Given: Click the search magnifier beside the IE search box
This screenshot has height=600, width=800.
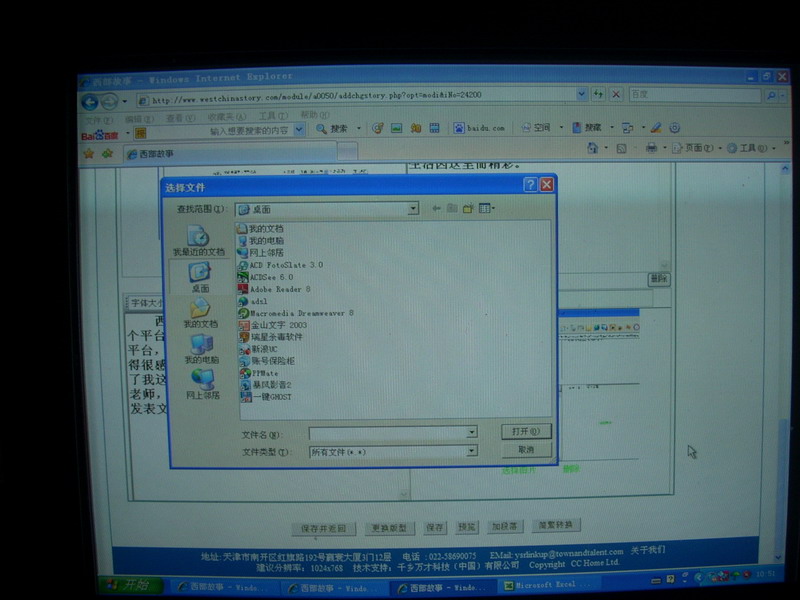Looking at the screenshot, I should tap(771, 95).
